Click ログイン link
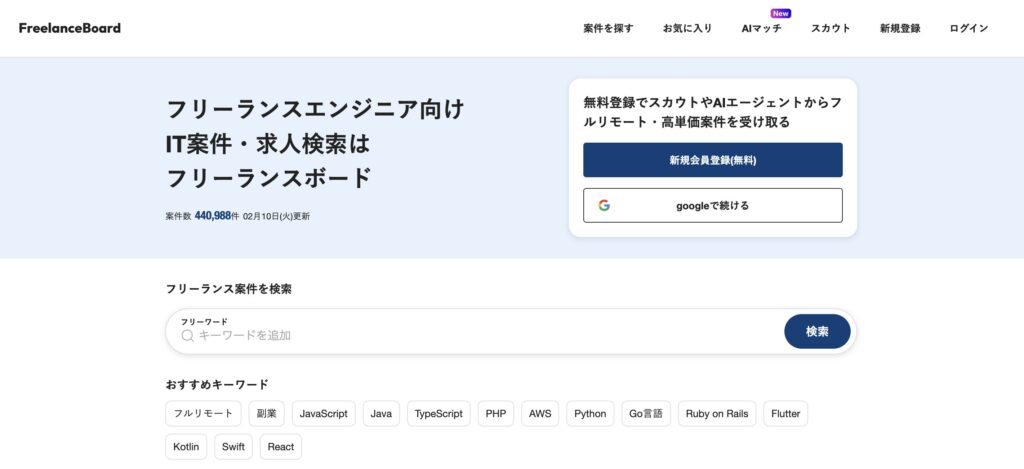Viewport: 1024px width, 469px height. coord(969,28)
